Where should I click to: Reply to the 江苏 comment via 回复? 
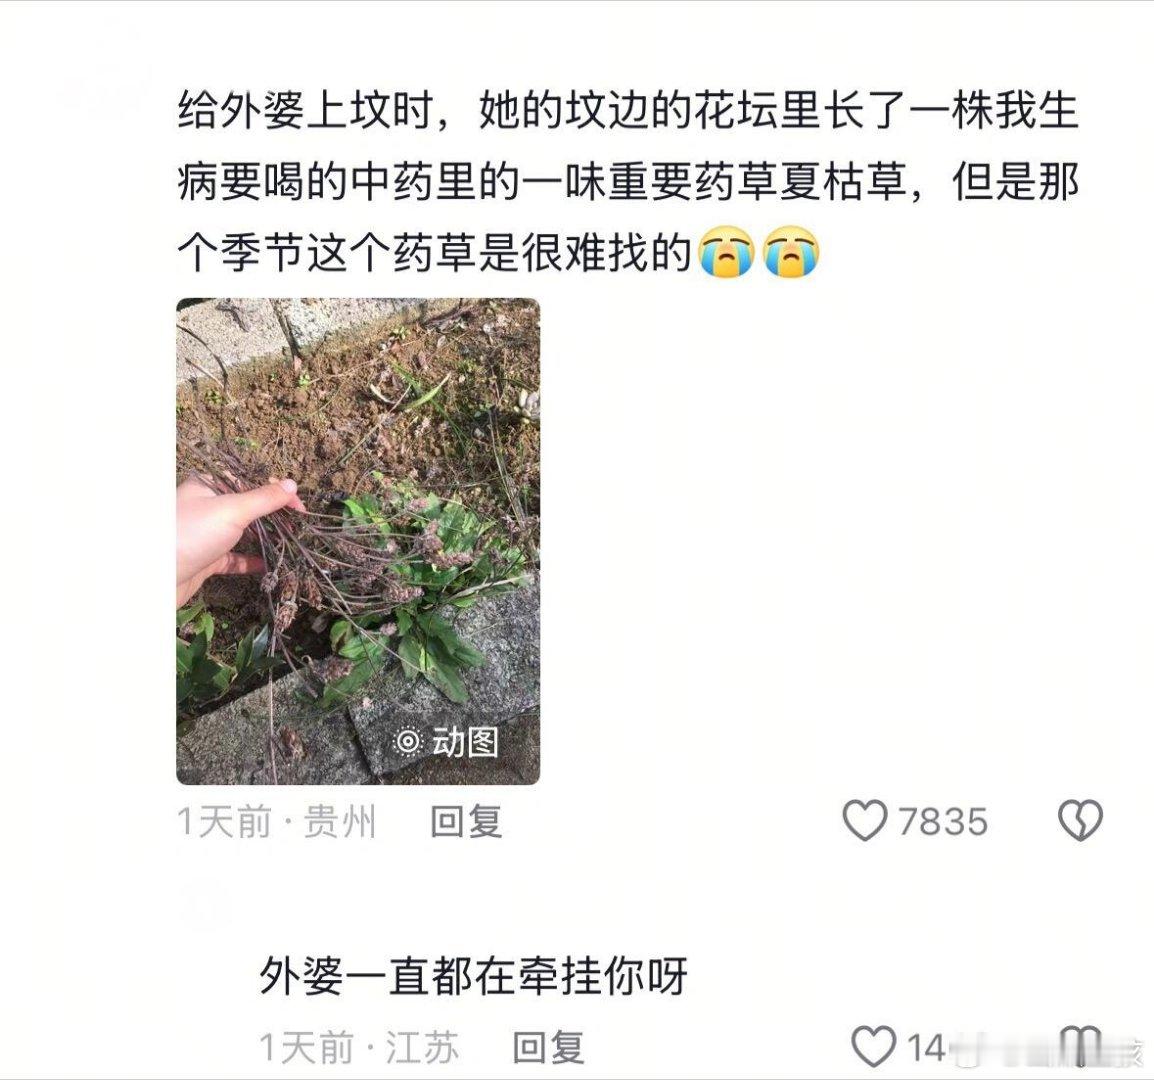(548, 1047)
